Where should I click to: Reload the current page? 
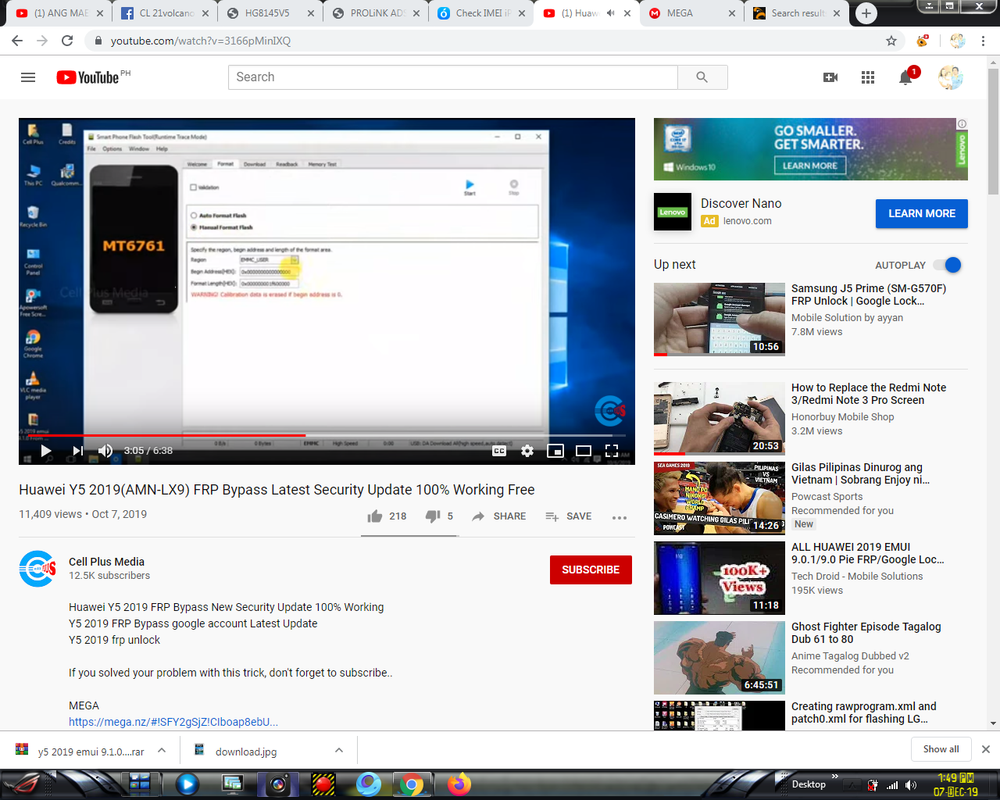(67, 41)
